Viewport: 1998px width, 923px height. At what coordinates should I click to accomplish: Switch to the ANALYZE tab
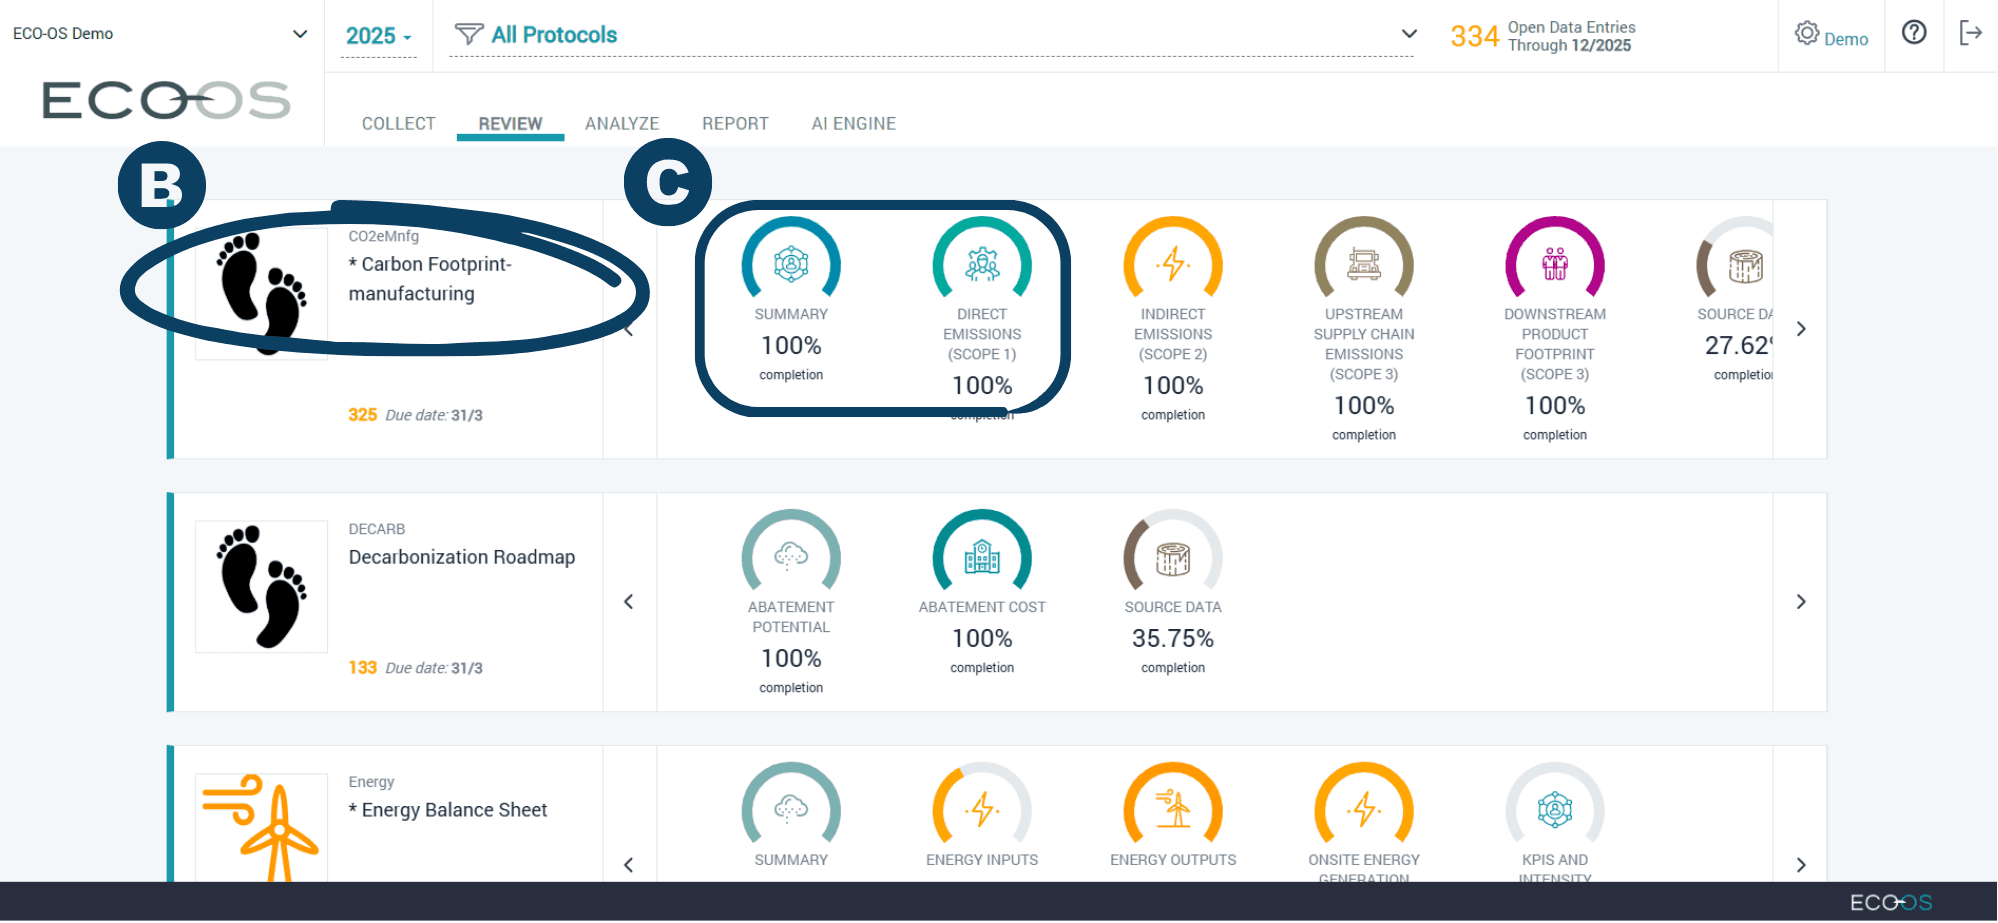click(622, 124)
